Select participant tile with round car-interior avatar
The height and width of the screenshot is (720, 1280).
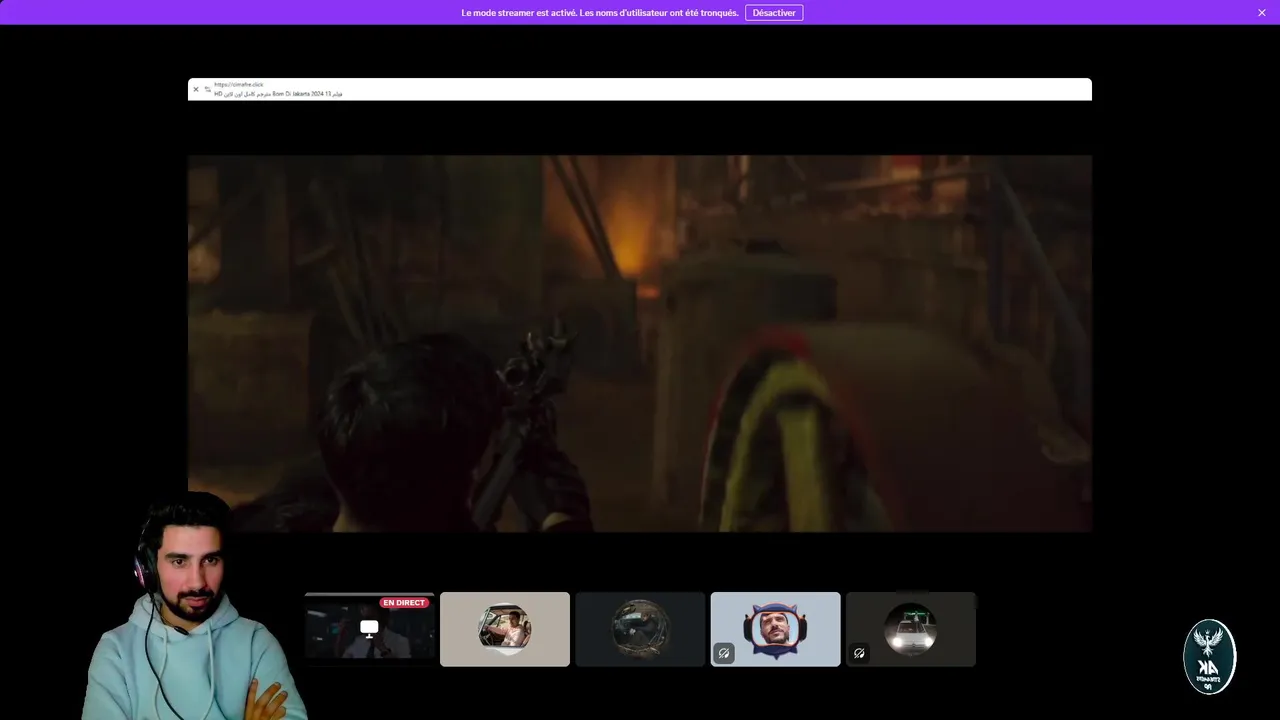(640, 629)
